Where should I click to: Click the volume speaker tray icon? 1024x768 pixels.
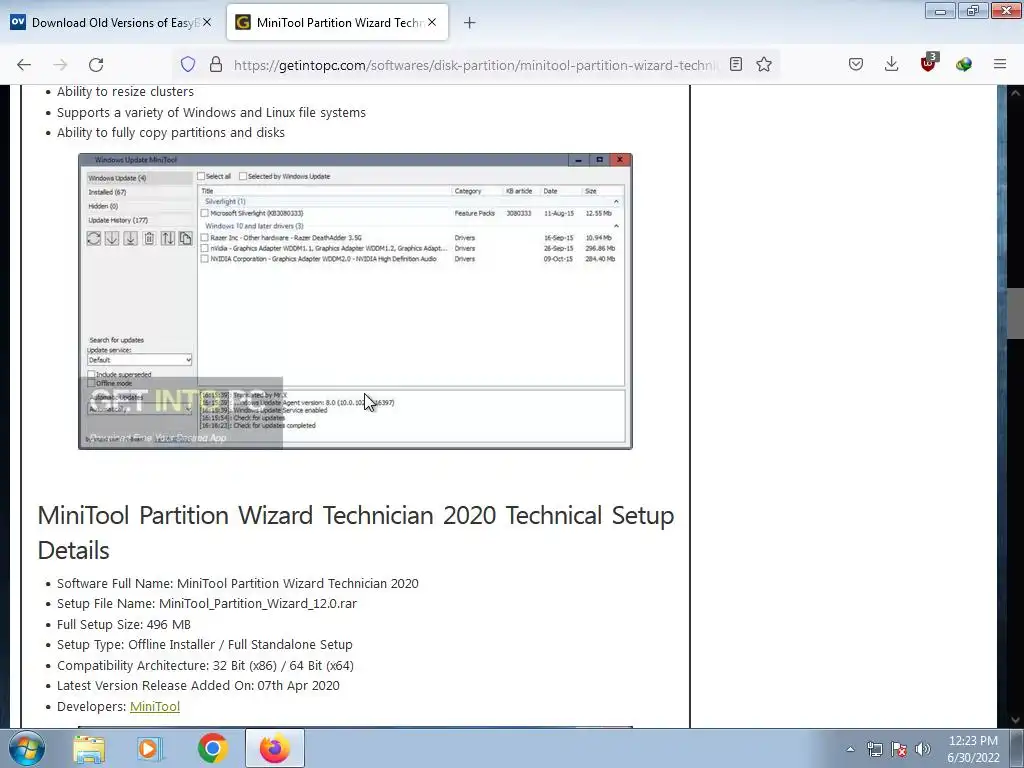point(923,749)
